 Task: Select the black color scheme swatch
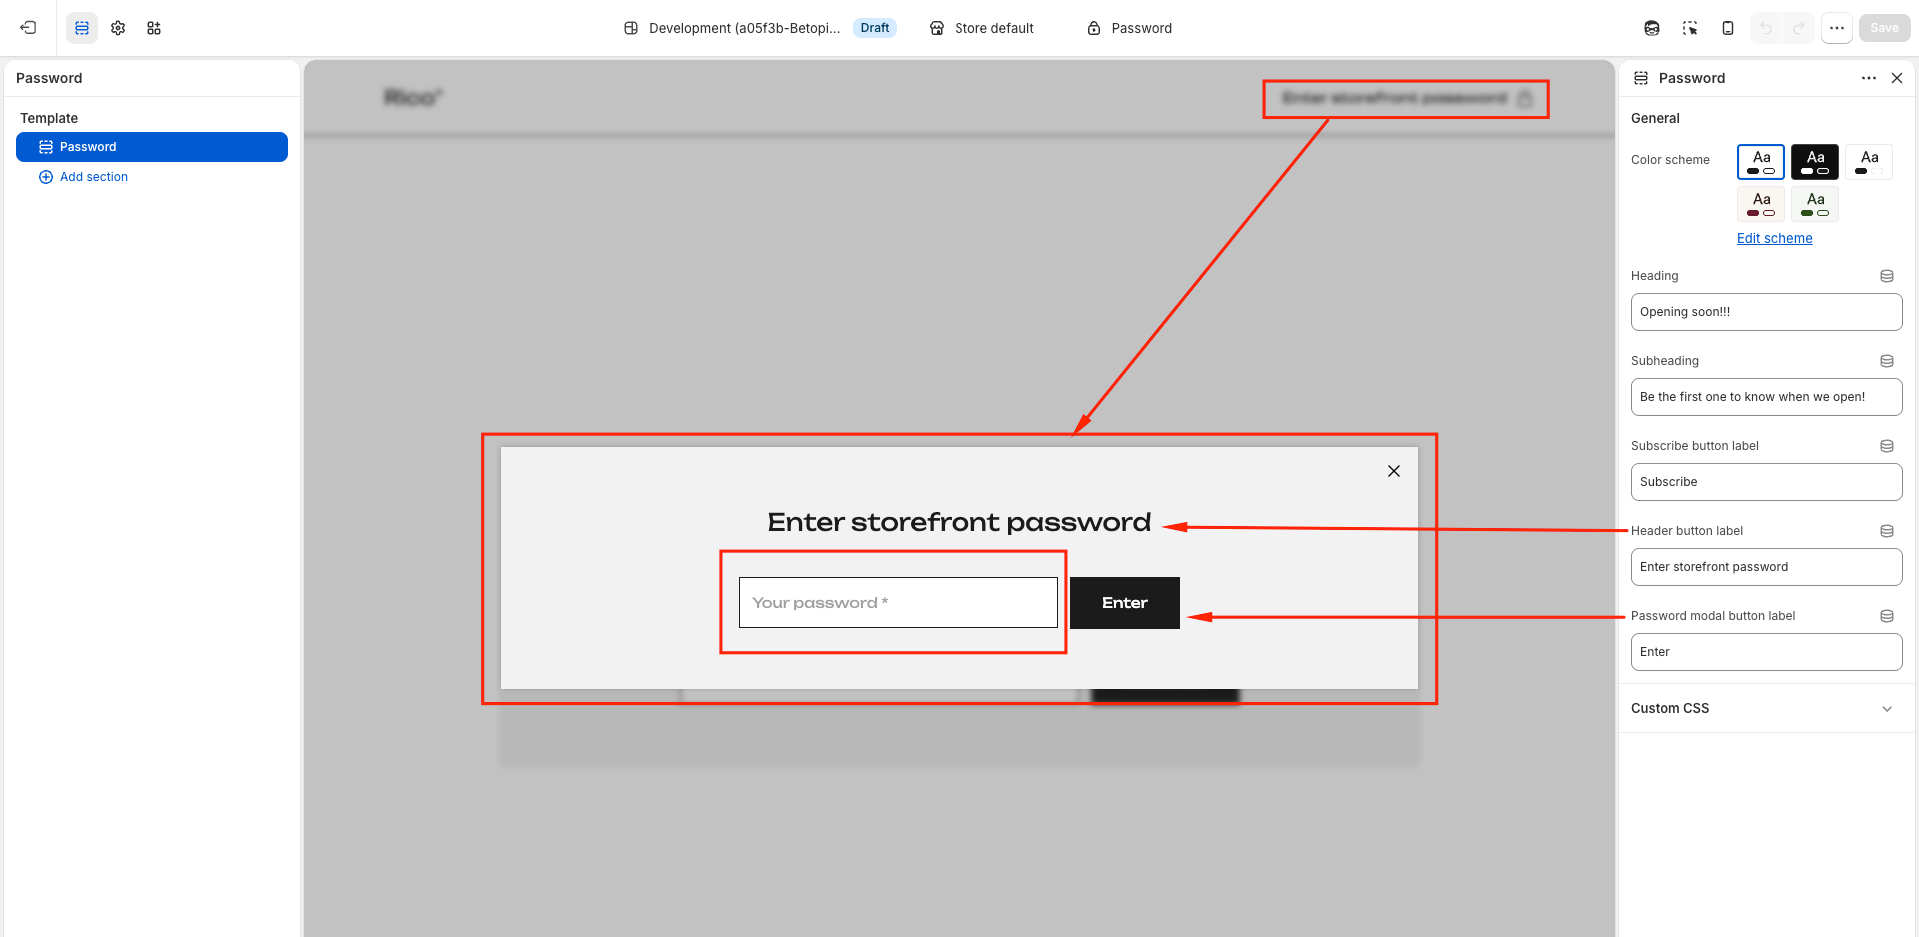(1815, 162)
